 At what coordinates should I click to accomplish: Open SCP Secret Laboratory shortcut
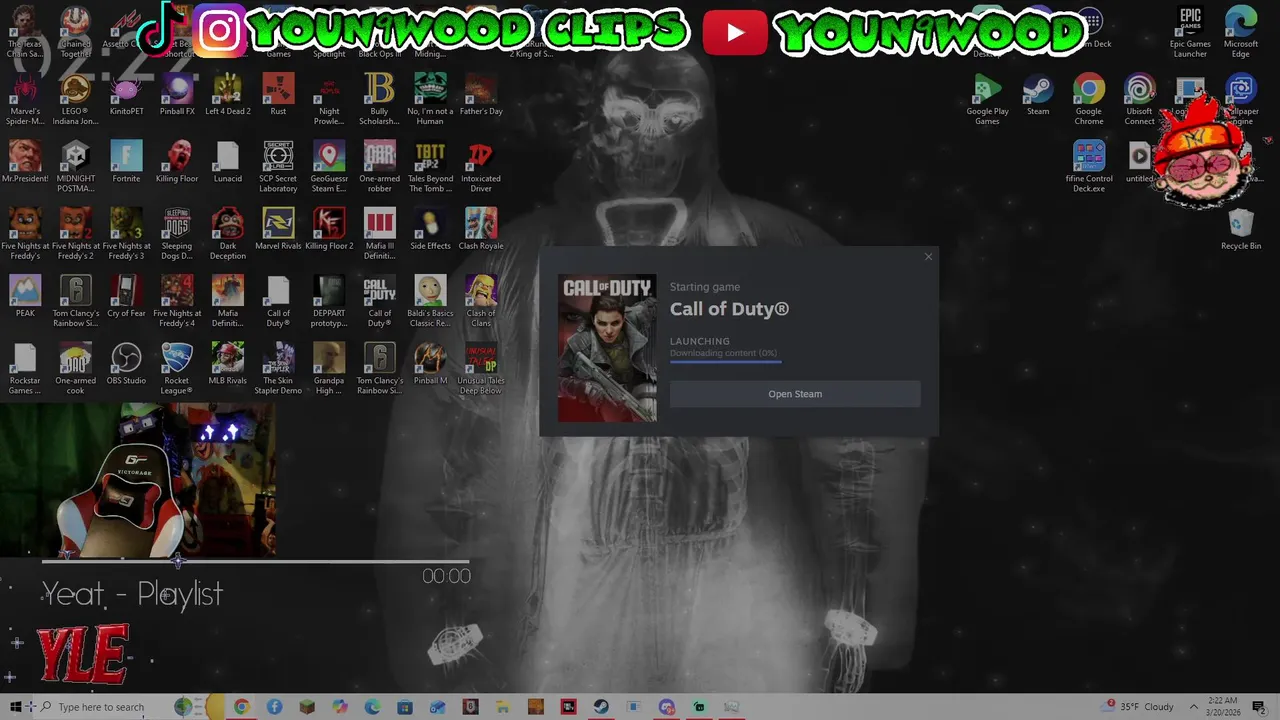(x=278, y=166)
